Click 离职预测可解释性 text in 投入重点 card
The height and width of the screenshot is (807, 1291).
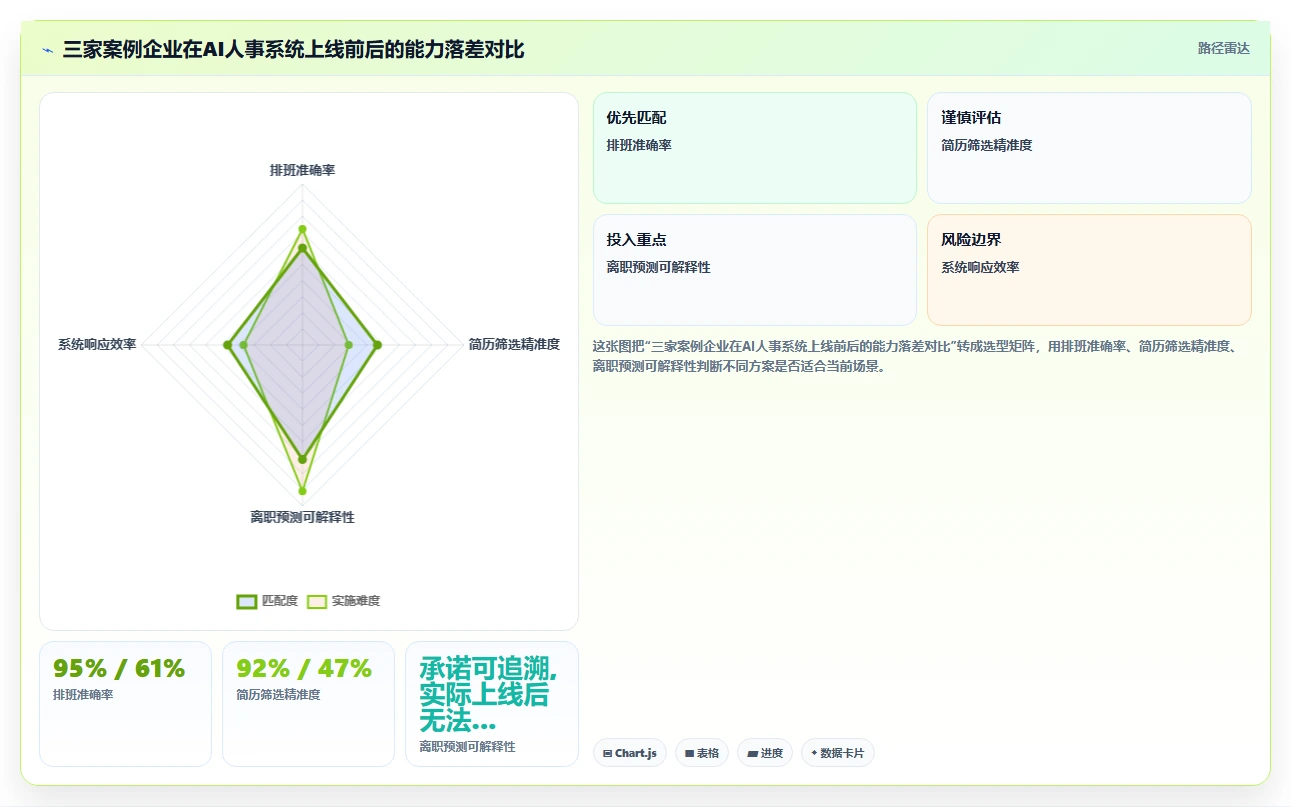pyautogui.click(x=658, y=267)
